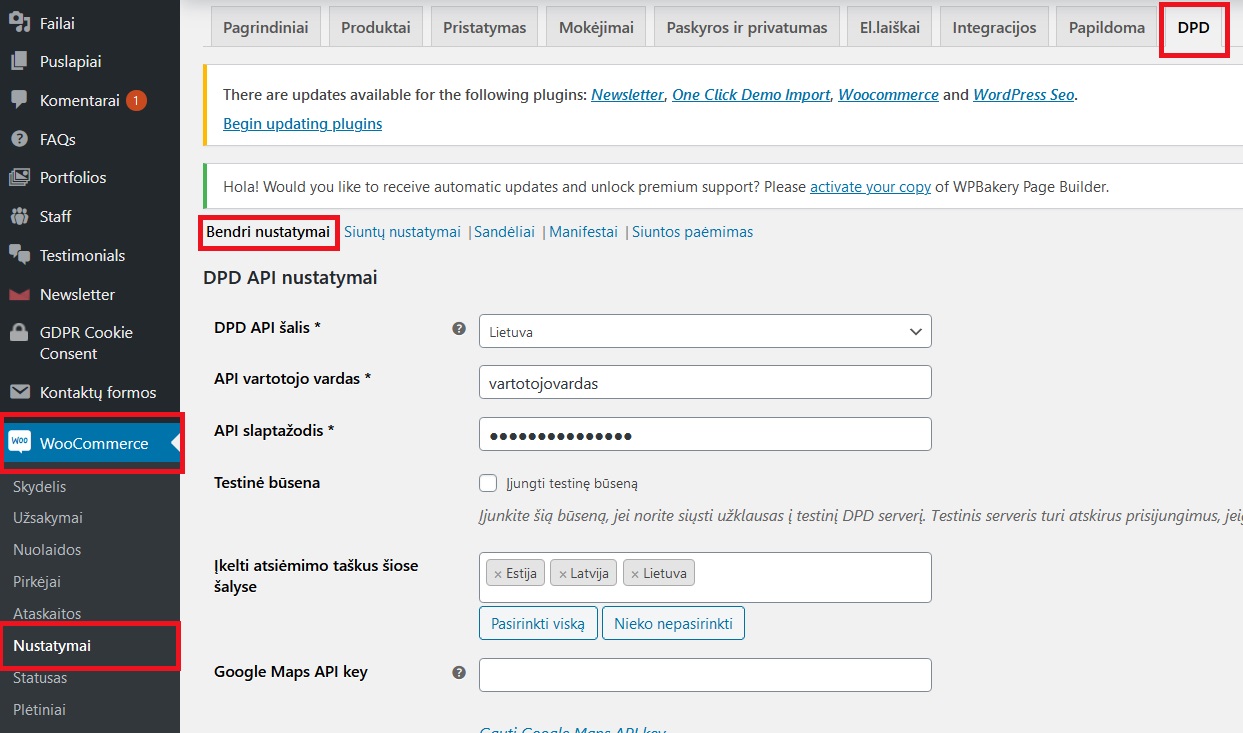Open Siuntos paėmimas sub-section link
The height and width of the screenshot is (733, 1243).
(x=692, y=232)
